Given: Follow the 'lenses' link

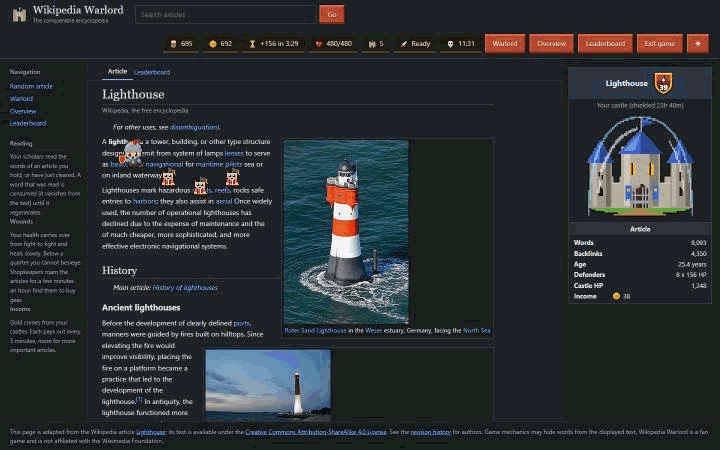Looking at the screenshot, I should (234, 153).
